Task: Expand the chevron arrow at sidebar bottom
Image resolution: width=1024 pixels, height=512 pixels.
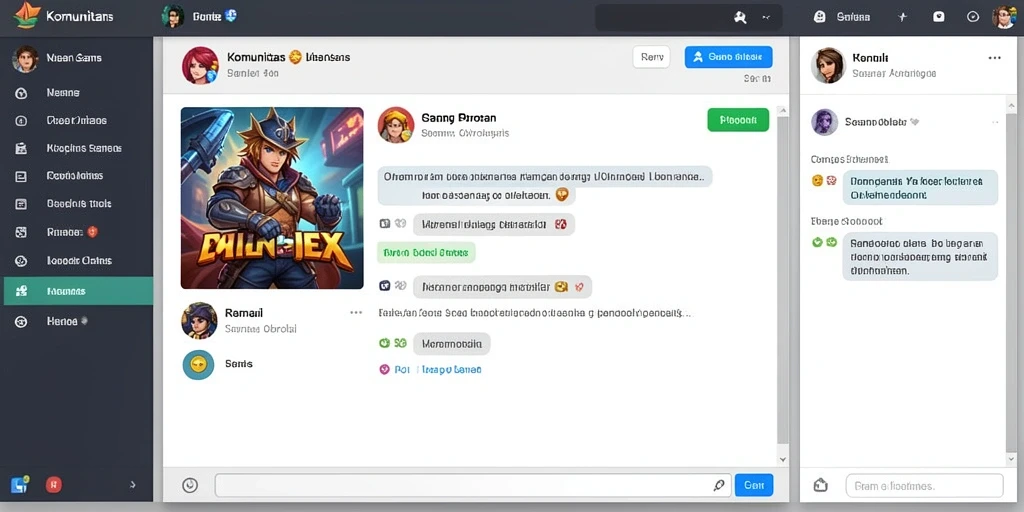Action: pyautogui.click(x=133, y=485)
